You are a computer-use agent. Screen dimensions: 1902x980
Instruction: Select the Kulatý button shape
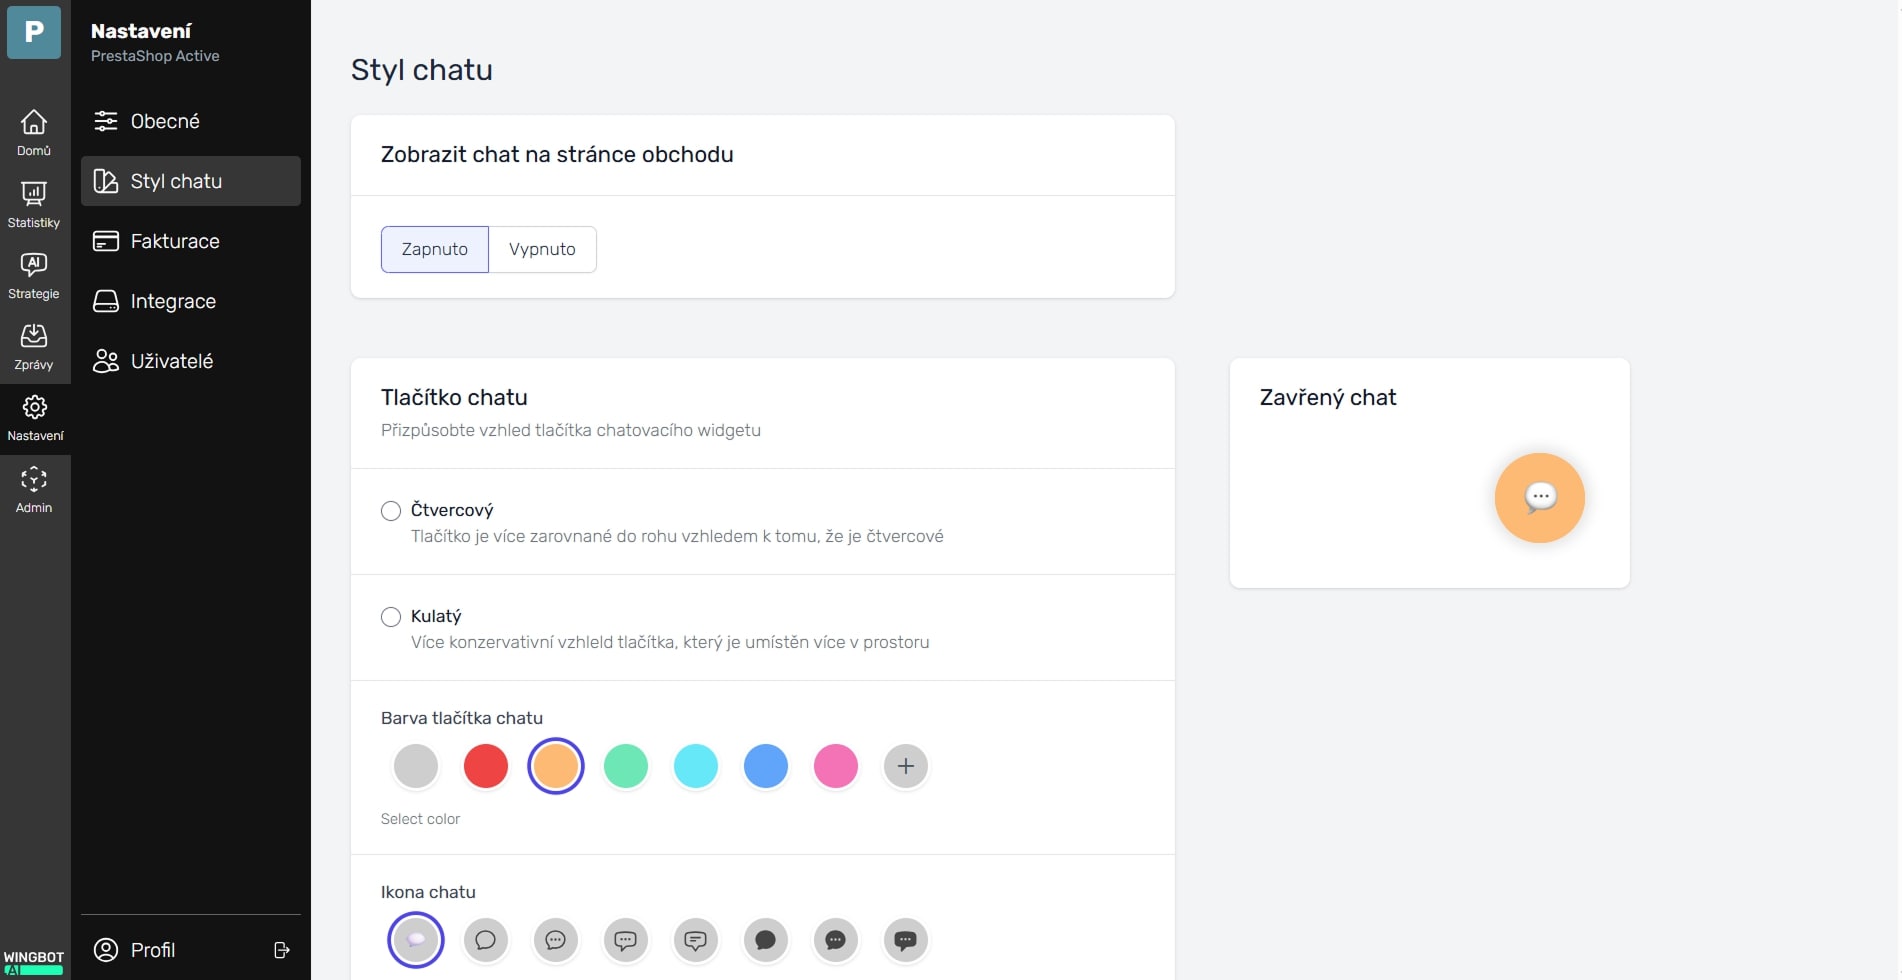391,617
